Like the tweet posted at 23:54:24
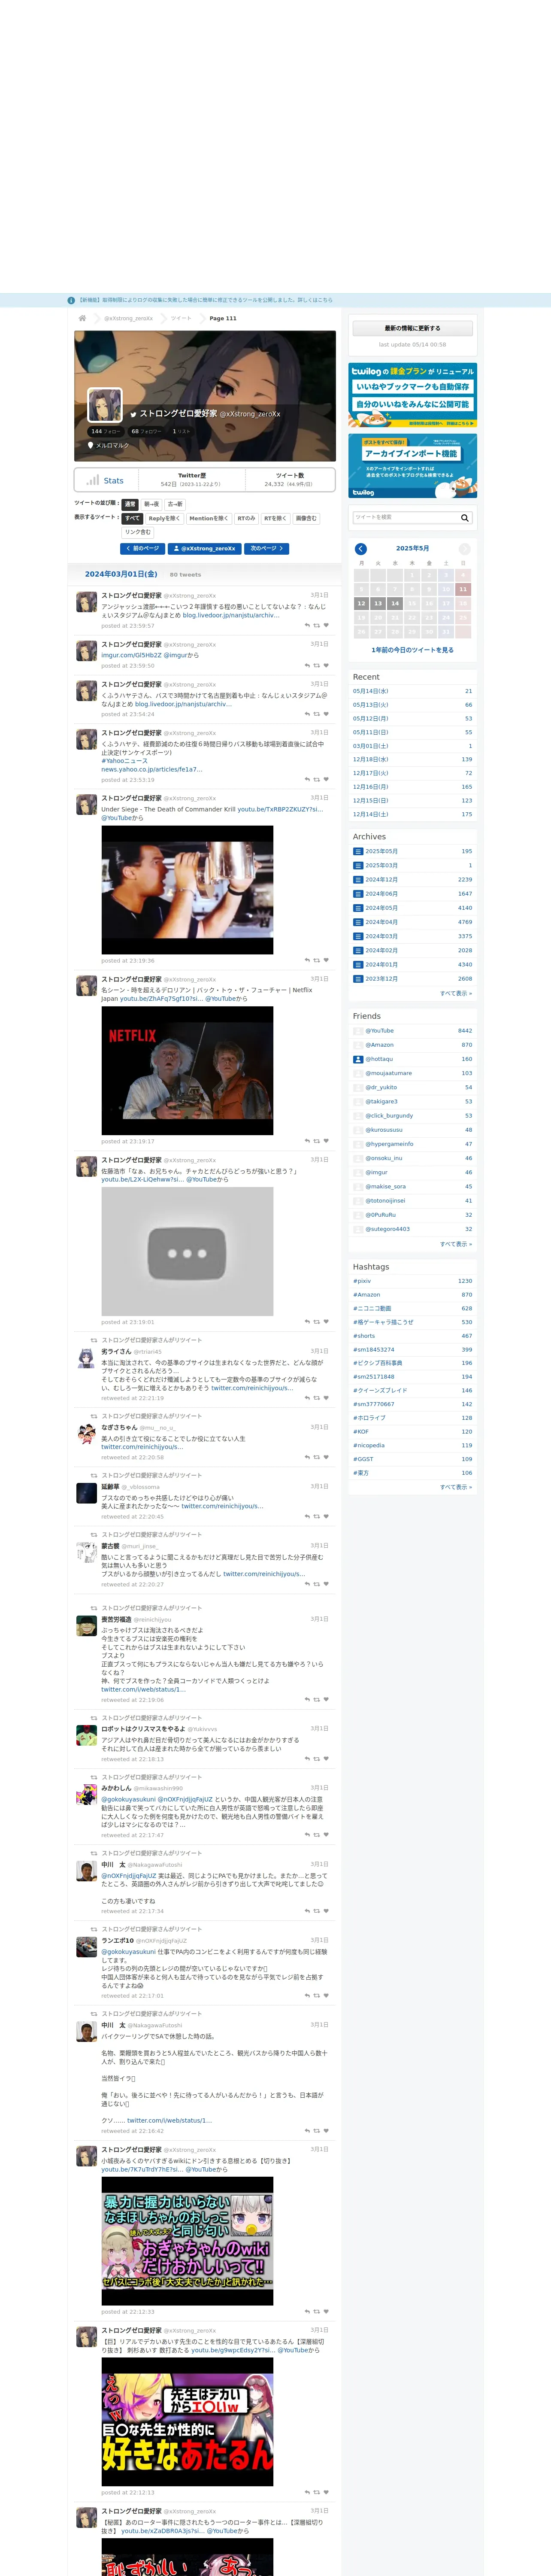This screenshot has height=2576, width=551. click(326, 714)
